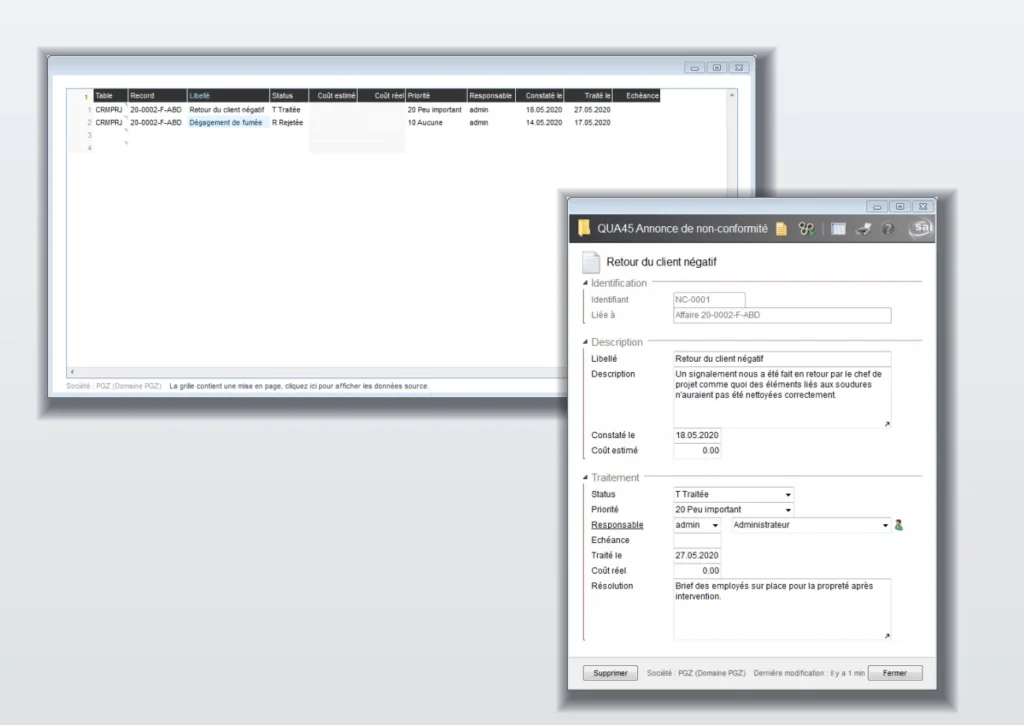Screen dimensions: 1024x725
Task: Click the Traité le column header in grid
Action: (588, 95)
